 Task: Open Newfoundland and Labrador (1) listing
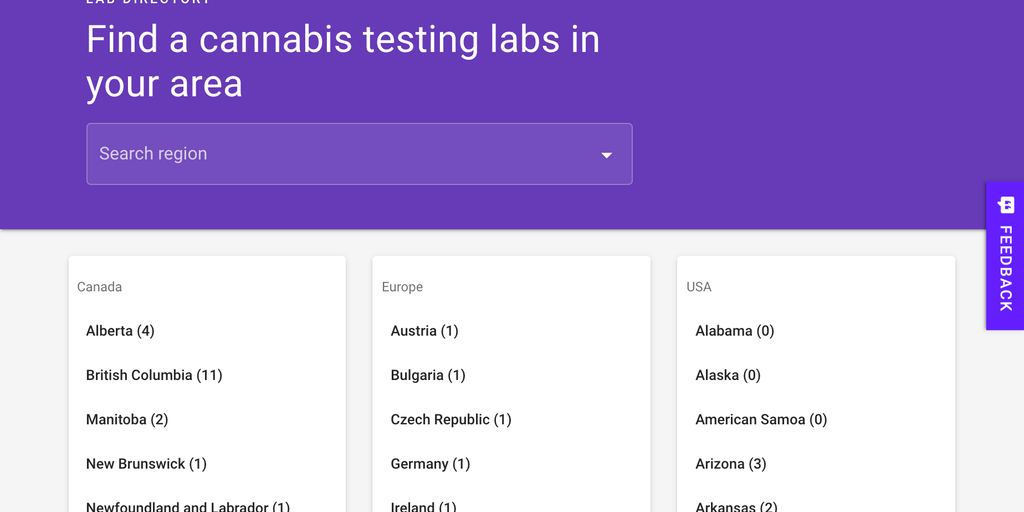coord(188,506)
